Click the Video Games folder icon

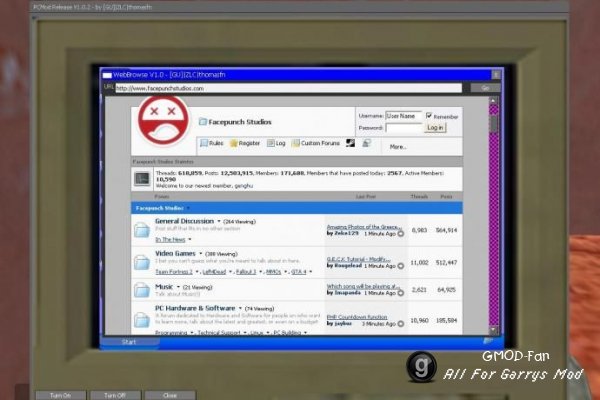pyautogui.click(x=142, y=263)
